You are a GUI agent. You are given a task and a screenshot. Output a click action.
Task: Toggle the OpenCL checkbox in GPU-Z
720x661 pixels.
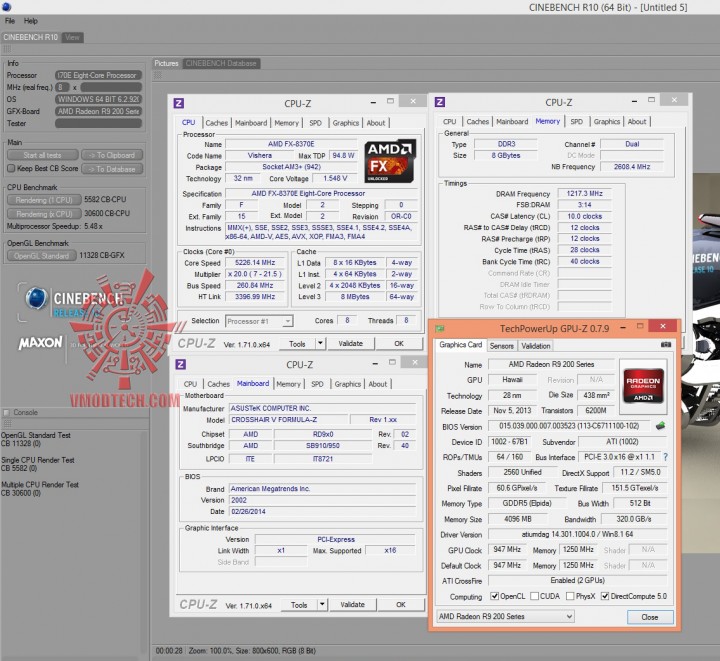point(495,596)
